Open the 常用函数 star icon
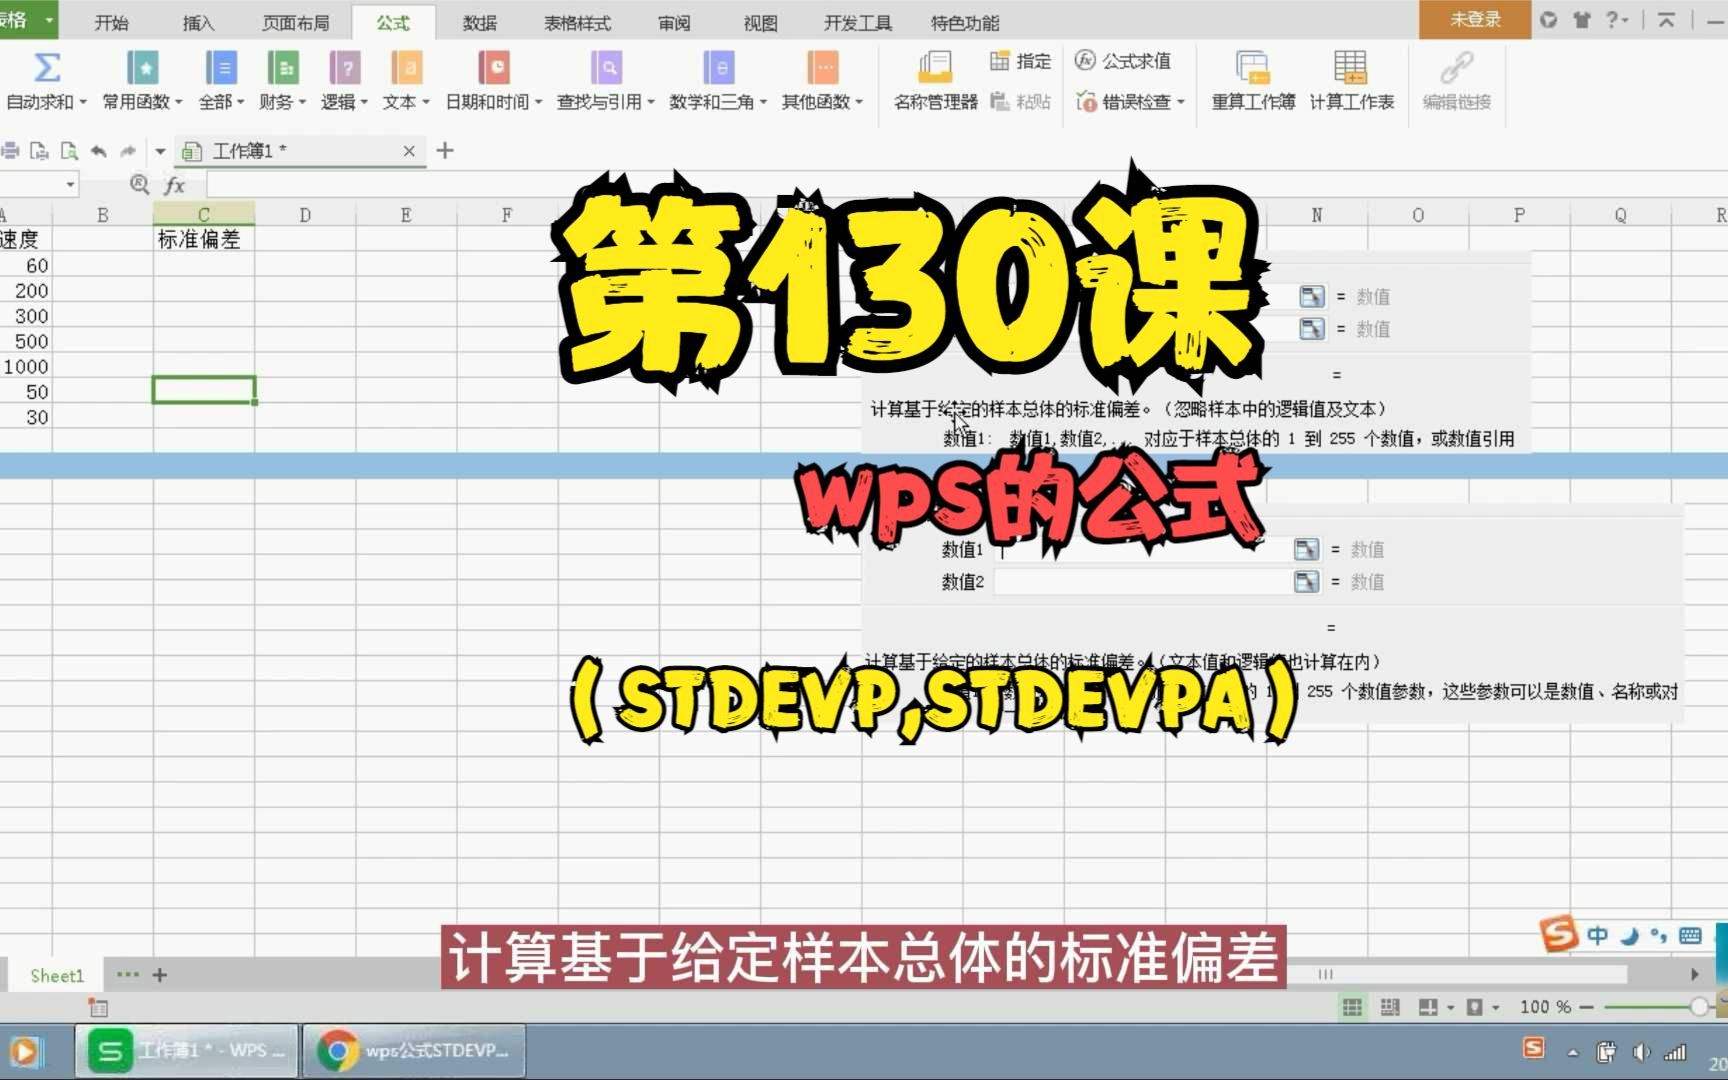This screenshot has width=1728, height=1080. 143,68
